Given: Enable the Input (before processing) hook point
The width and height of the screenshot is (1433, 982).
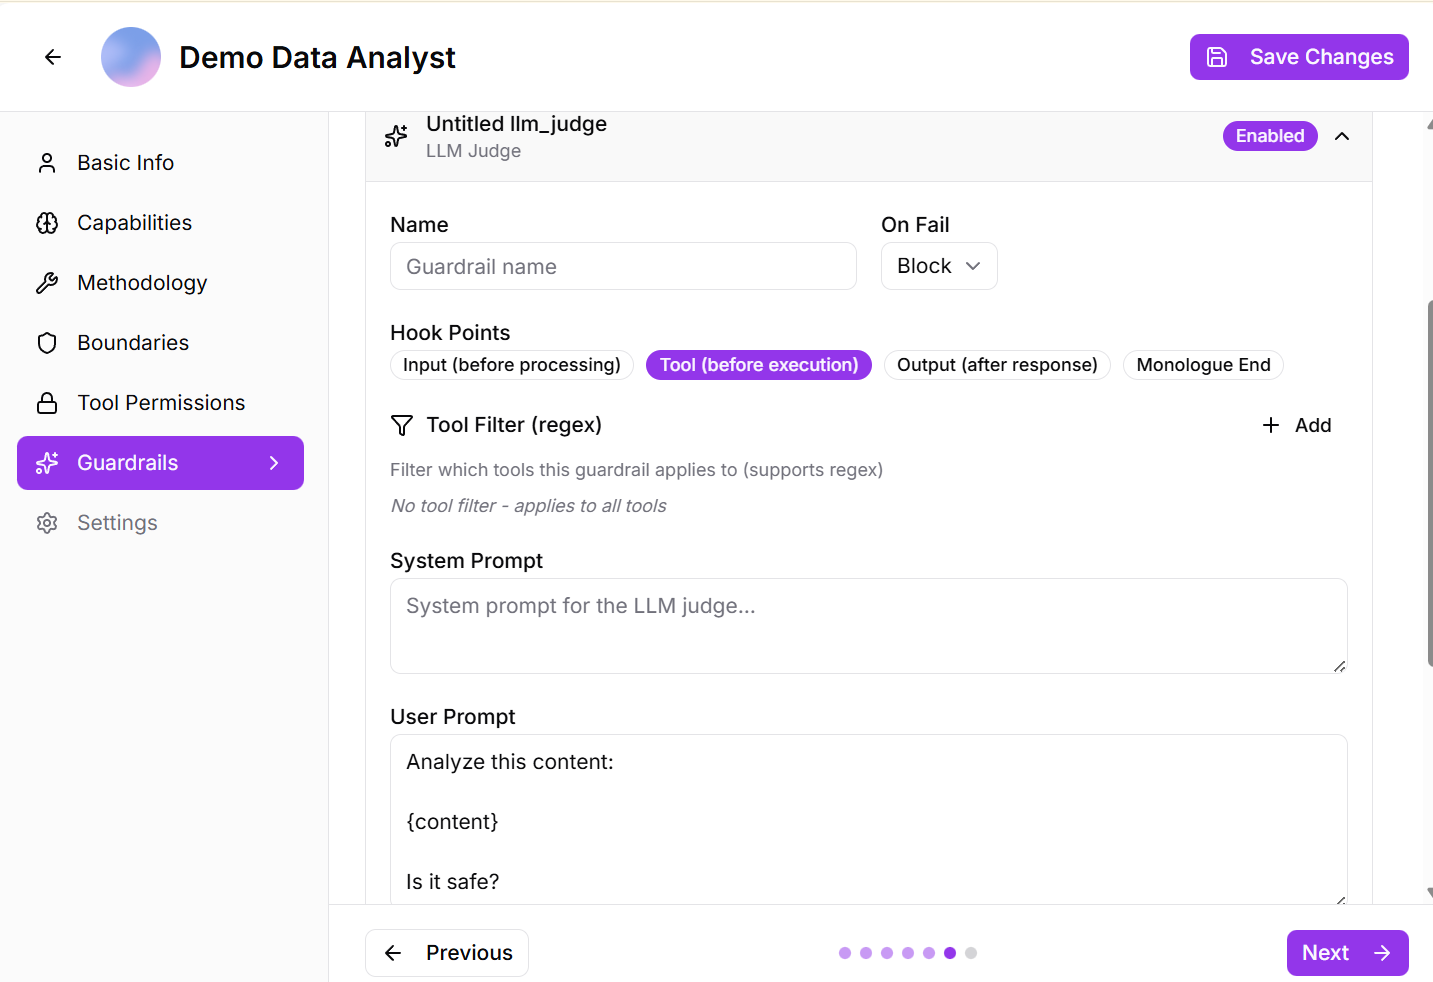Looking at the screenshot, I should (511, 365).
